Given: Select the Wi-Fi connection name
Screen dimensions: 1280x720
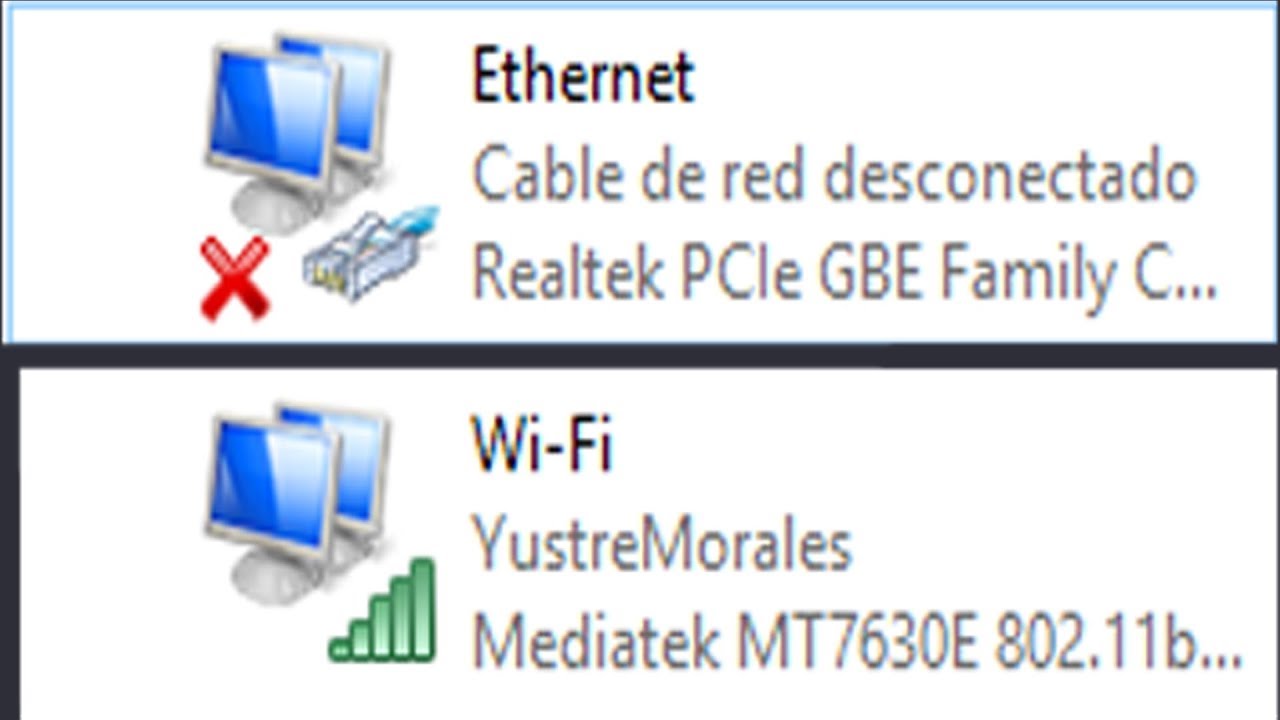Looking at the screenshot, I should click(x=541, y=444).
